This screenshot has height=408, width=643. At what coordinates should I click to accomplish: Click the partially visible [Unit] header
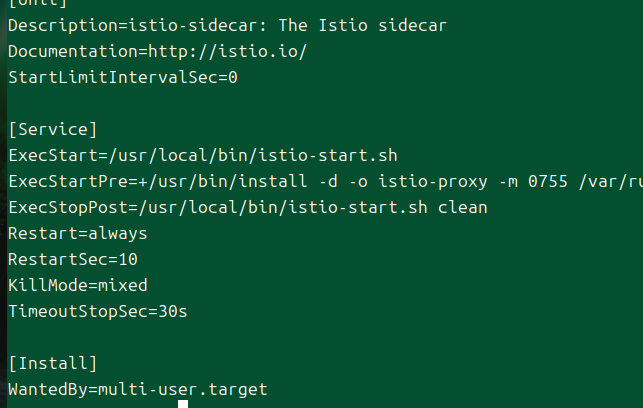point(38,3)
